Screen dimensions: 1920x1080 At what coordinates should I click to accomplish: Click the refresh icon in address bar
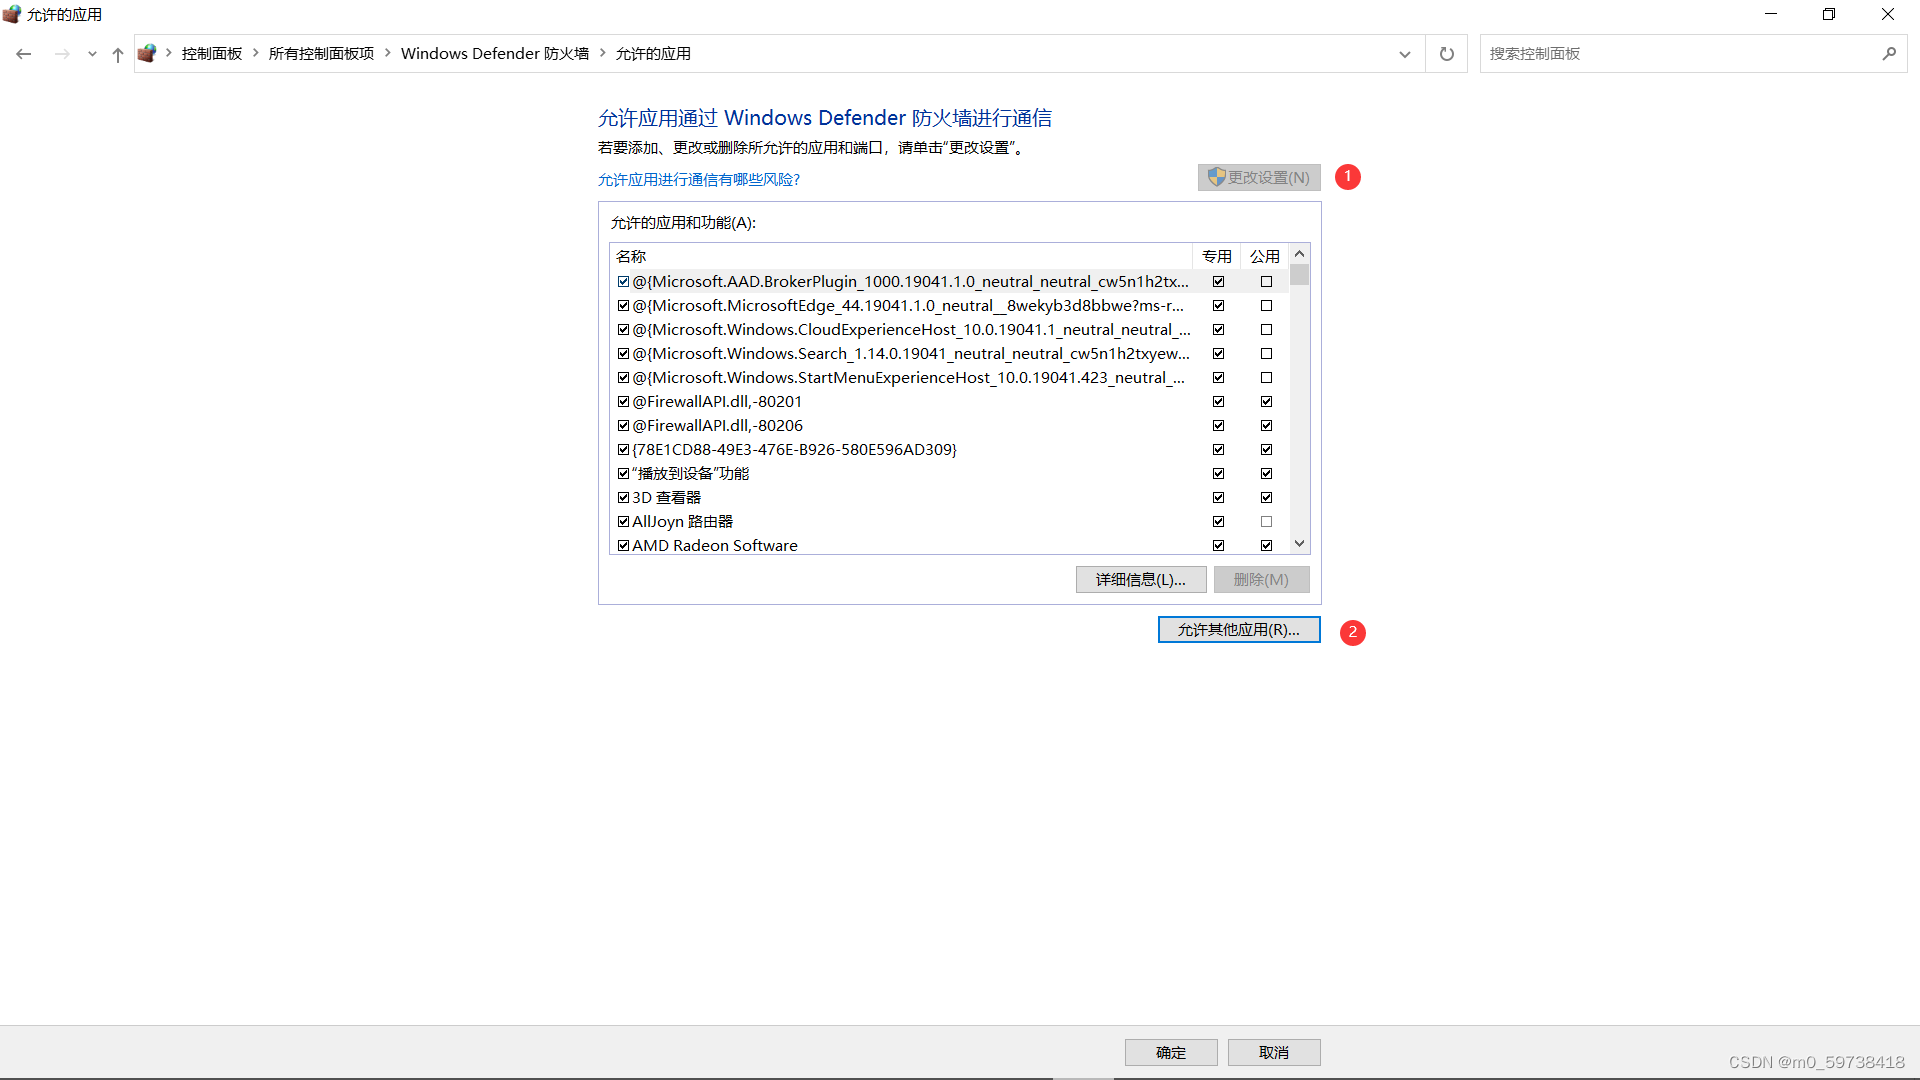click(1446, 54)
